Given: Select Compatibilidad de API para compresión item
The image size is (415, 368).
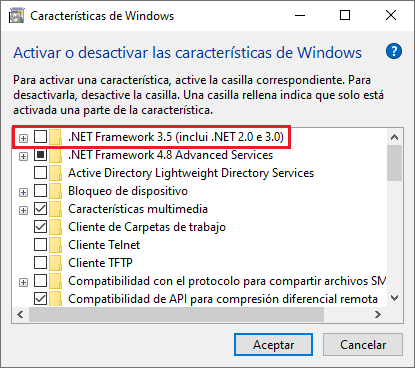Looking at the screenshot, I should tap(223, 299).
